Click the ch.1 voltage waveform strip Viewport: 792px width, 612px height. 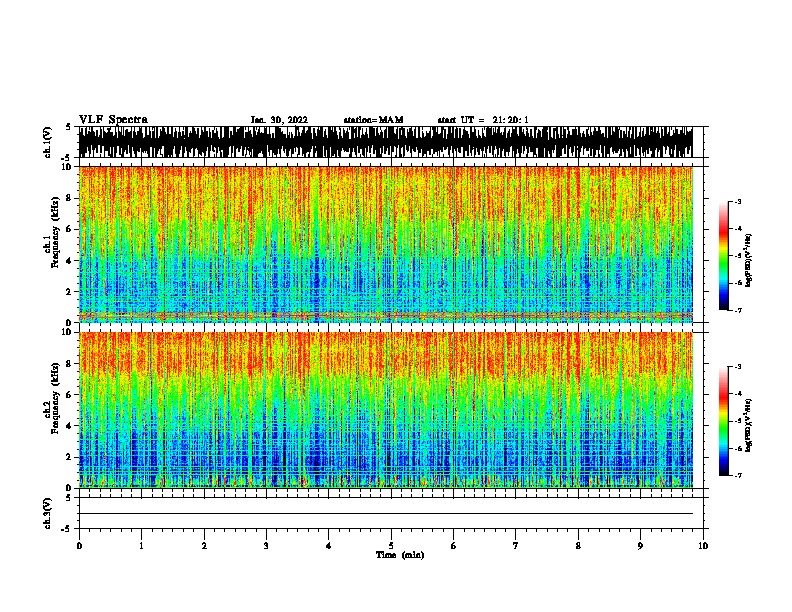pyautogui.click(x=386, y=142)
